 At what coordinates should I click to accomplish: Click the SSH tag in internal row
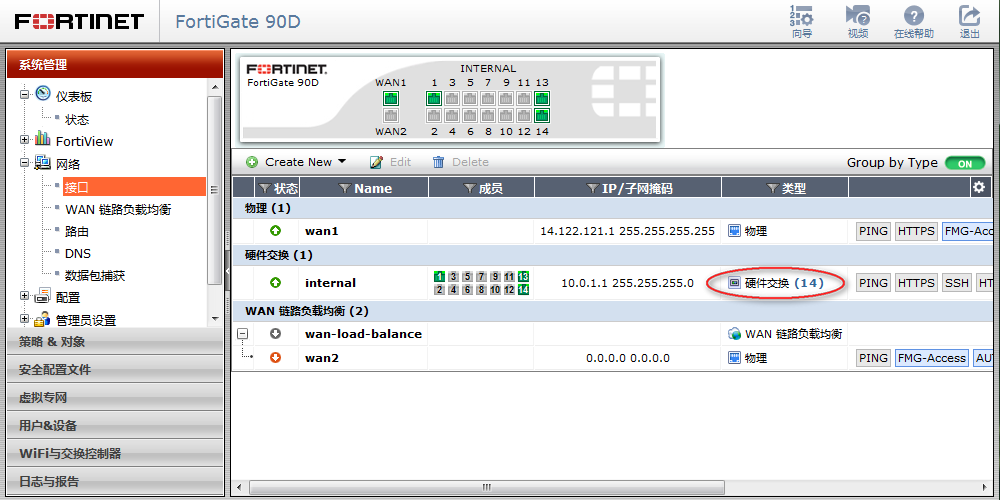point(957,283)
